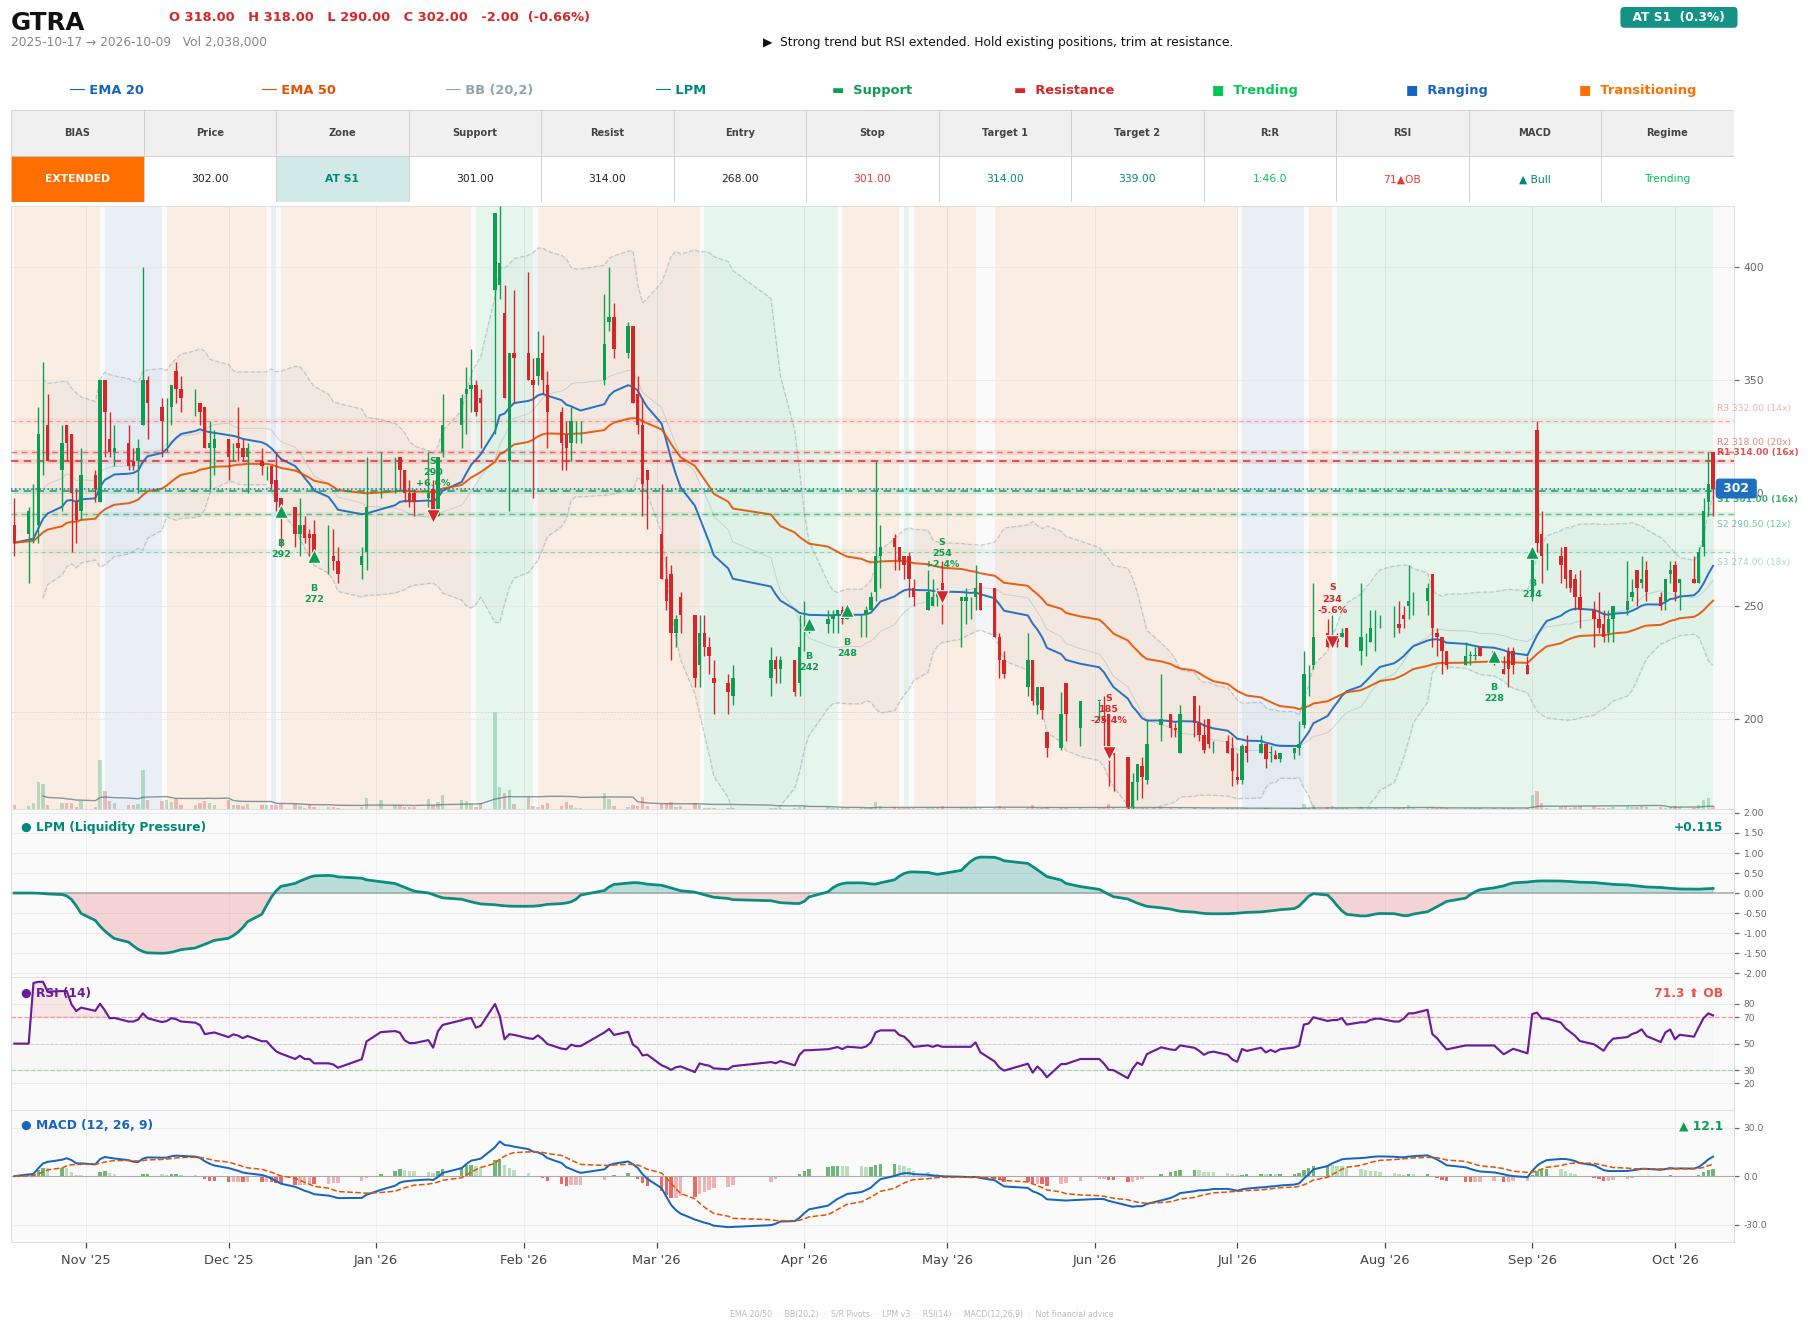Image resolution: width=1809 pixels, height=1330 pixels.
Task: Click the blue square beside the Ranging legend label
Action: click(x=1411, y=90)
